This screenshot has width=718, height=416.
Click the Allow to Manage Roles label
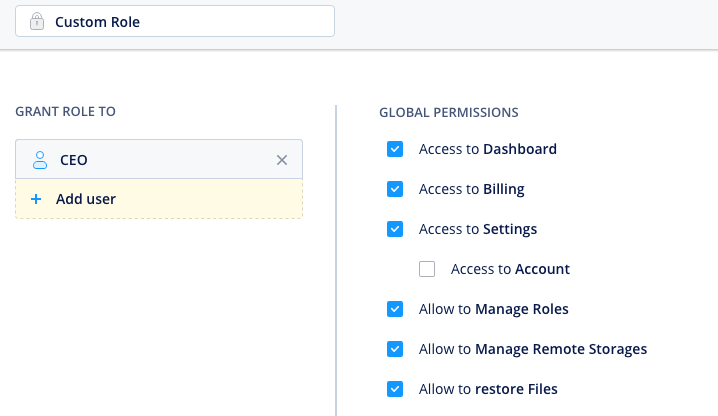point(493,309)
